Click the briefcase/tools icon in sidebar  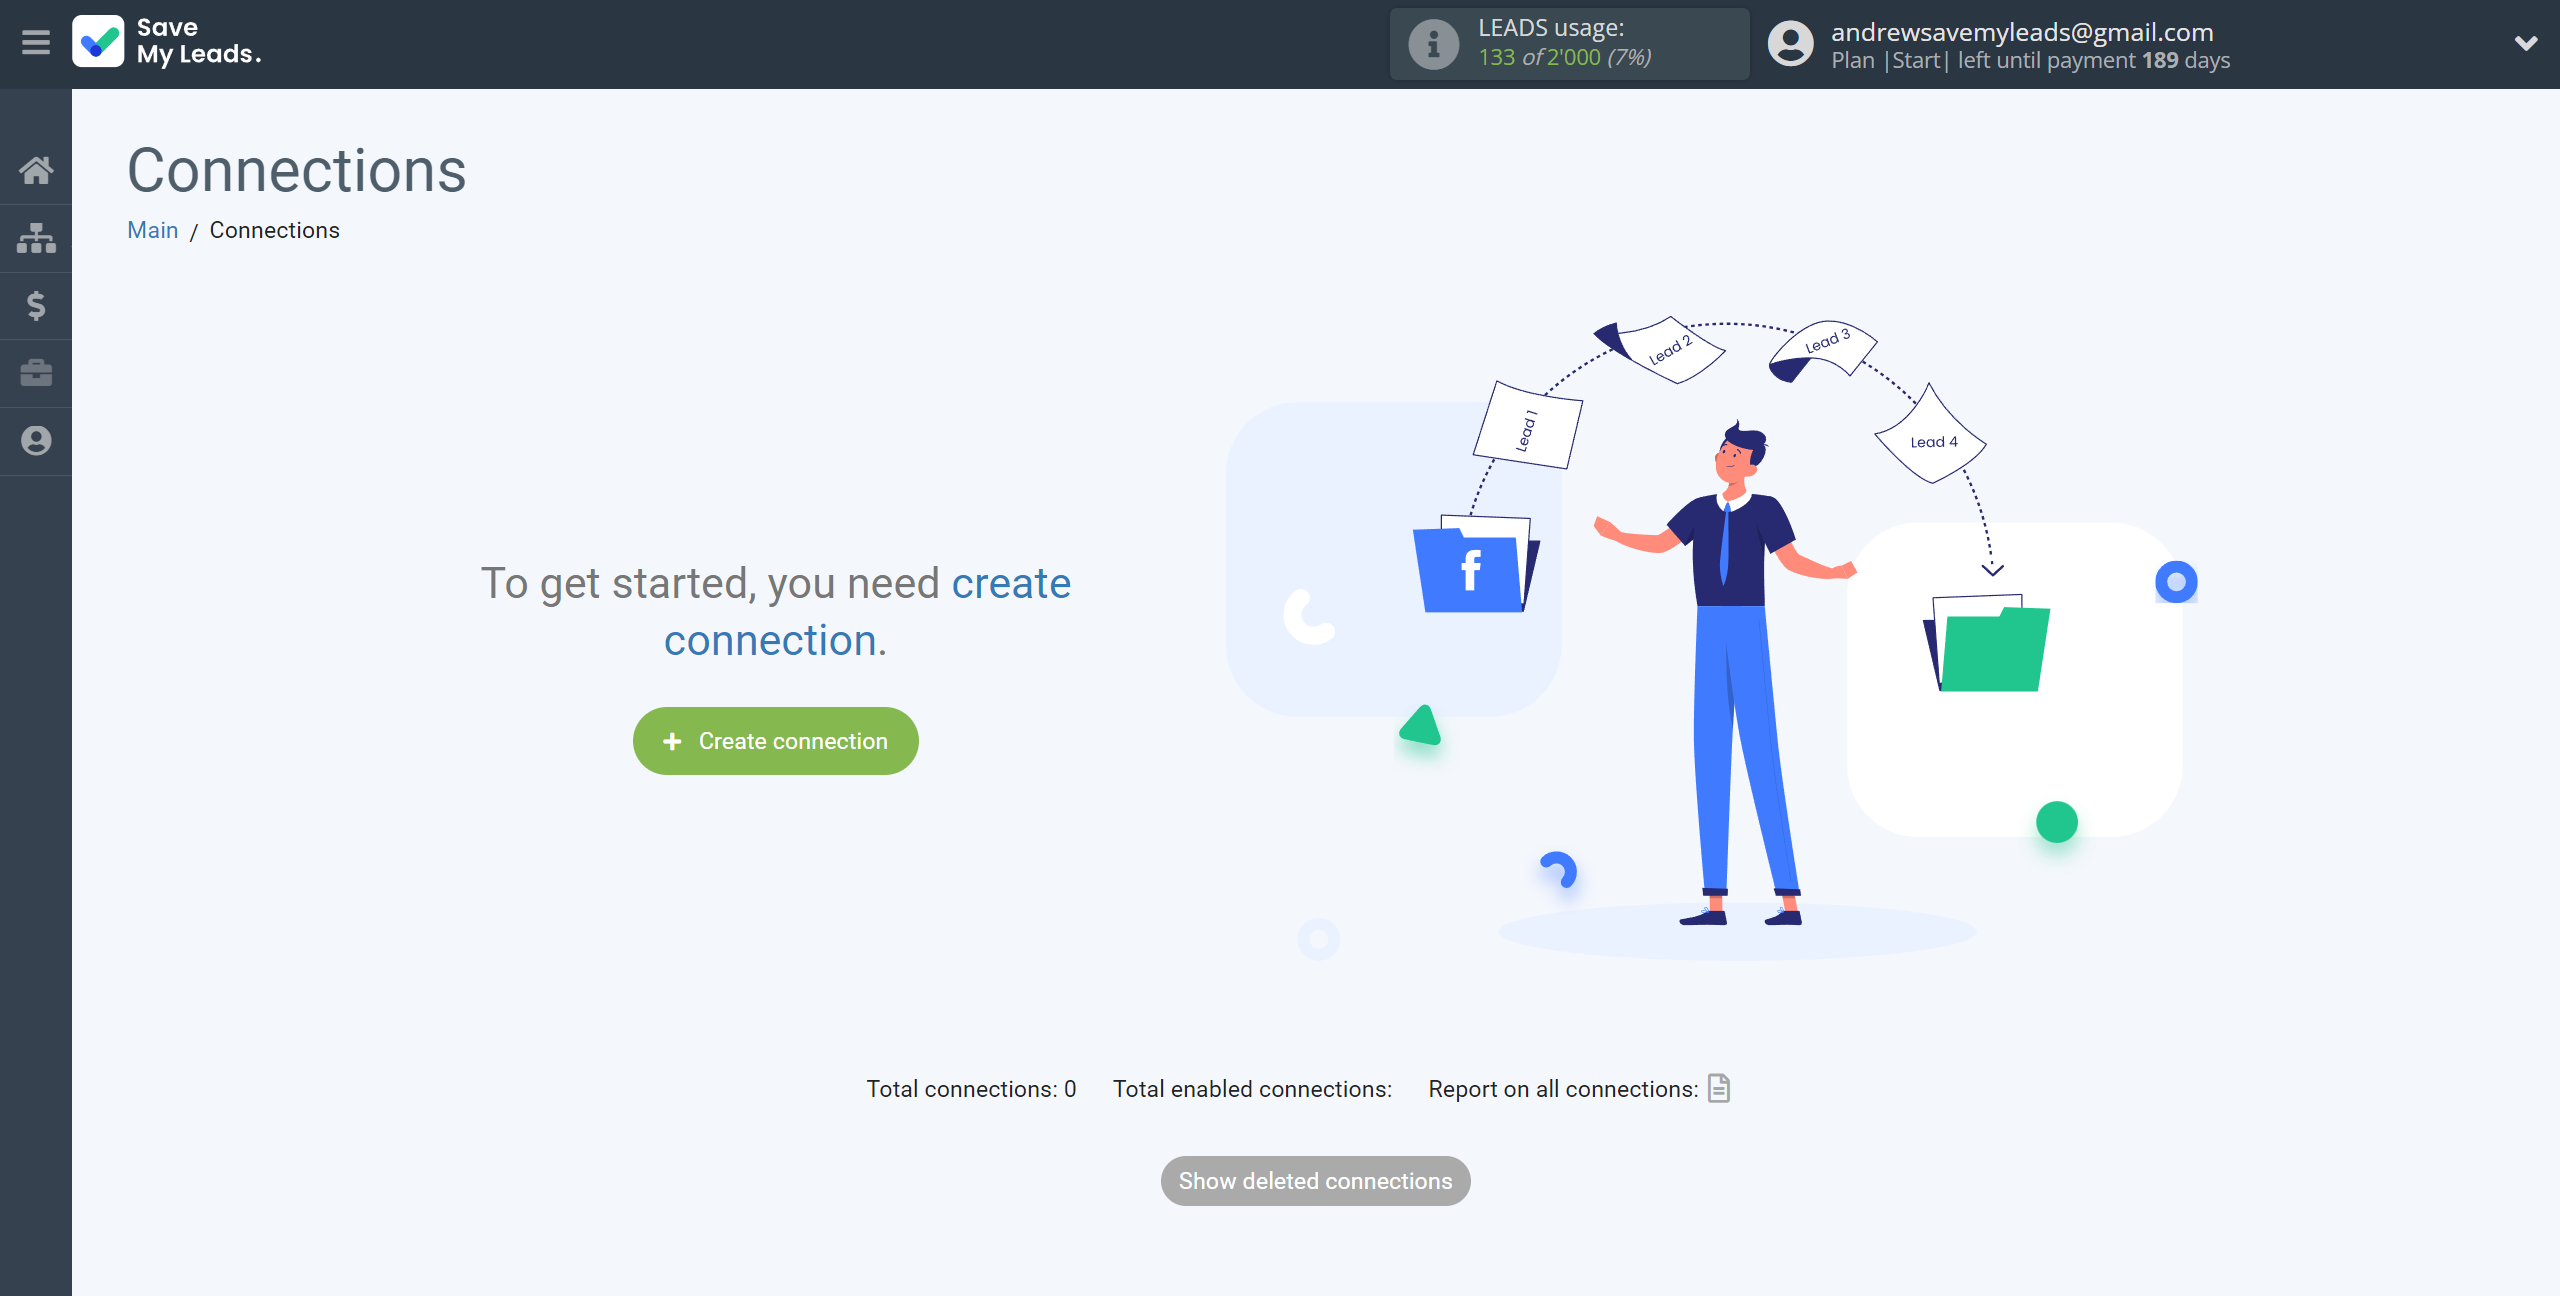coord(36,372)
